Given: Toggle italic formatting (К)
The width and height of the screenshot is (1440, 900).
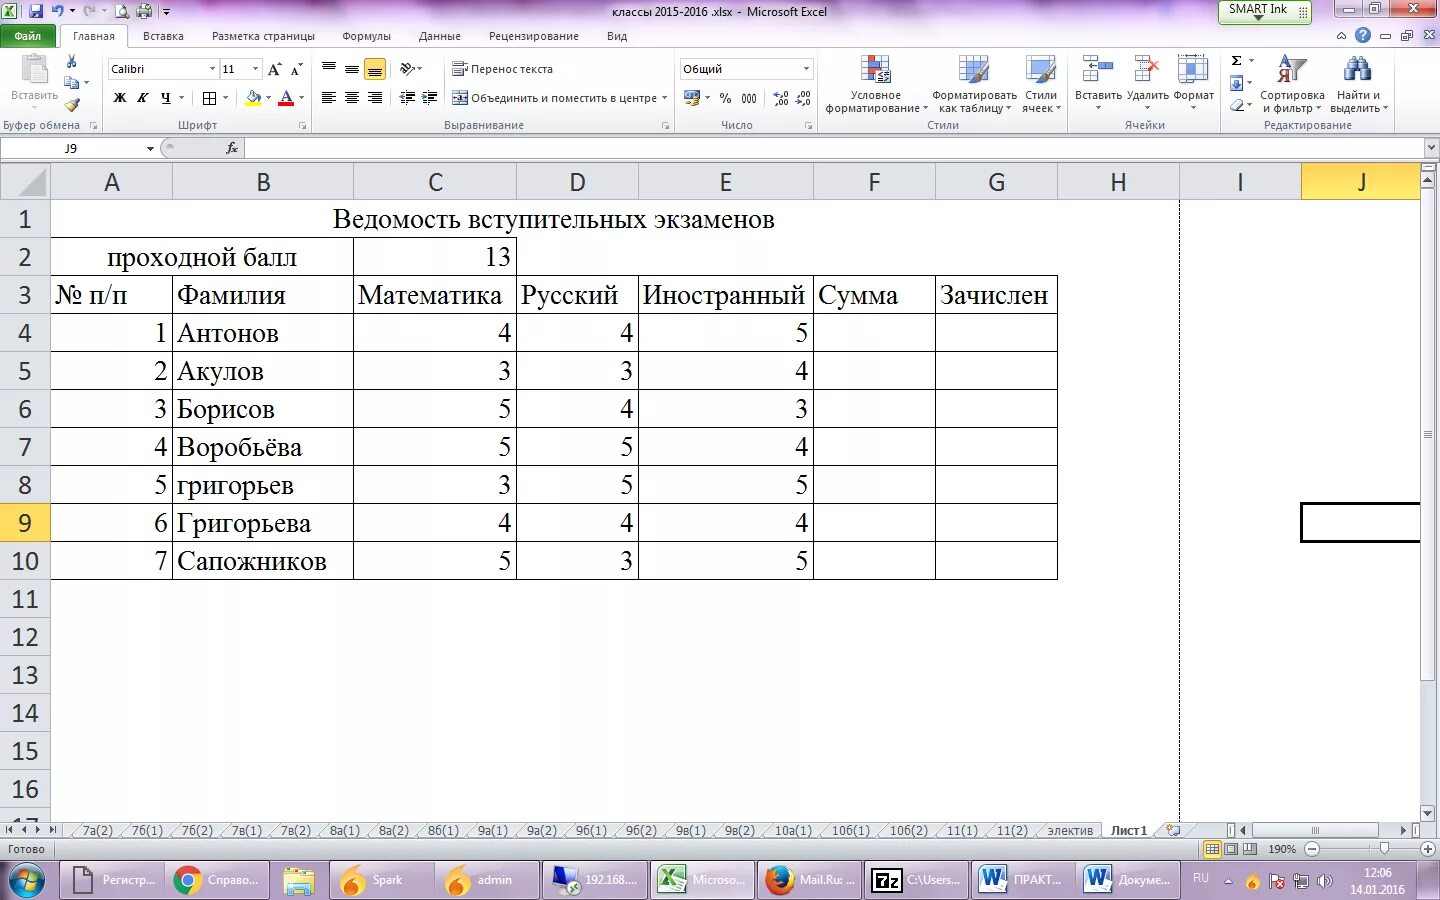Looking at the screenshot, I should 142,98.
